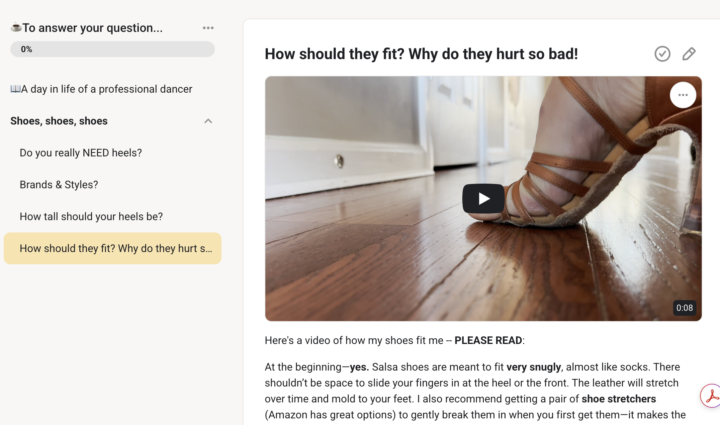Open lesson Do you really NEED heels?

point(81,153)
